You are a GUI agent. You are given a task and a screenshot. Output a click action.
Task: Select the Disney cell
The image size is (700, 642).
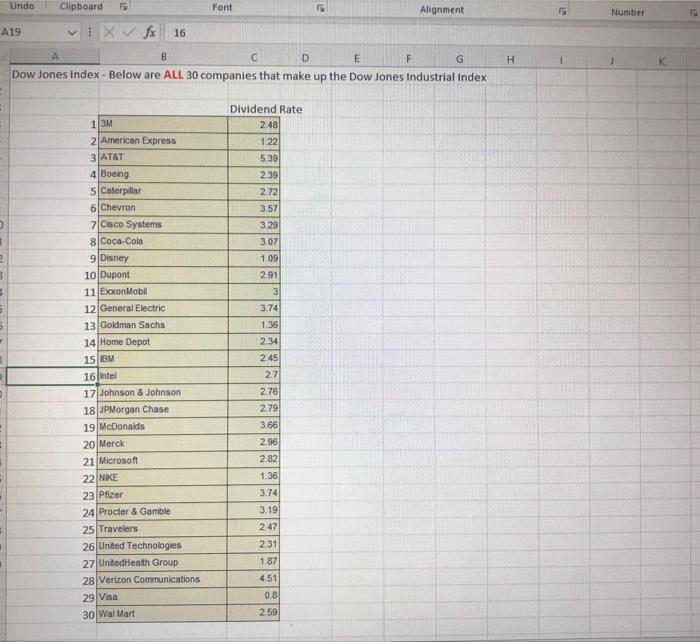(163, 258)
